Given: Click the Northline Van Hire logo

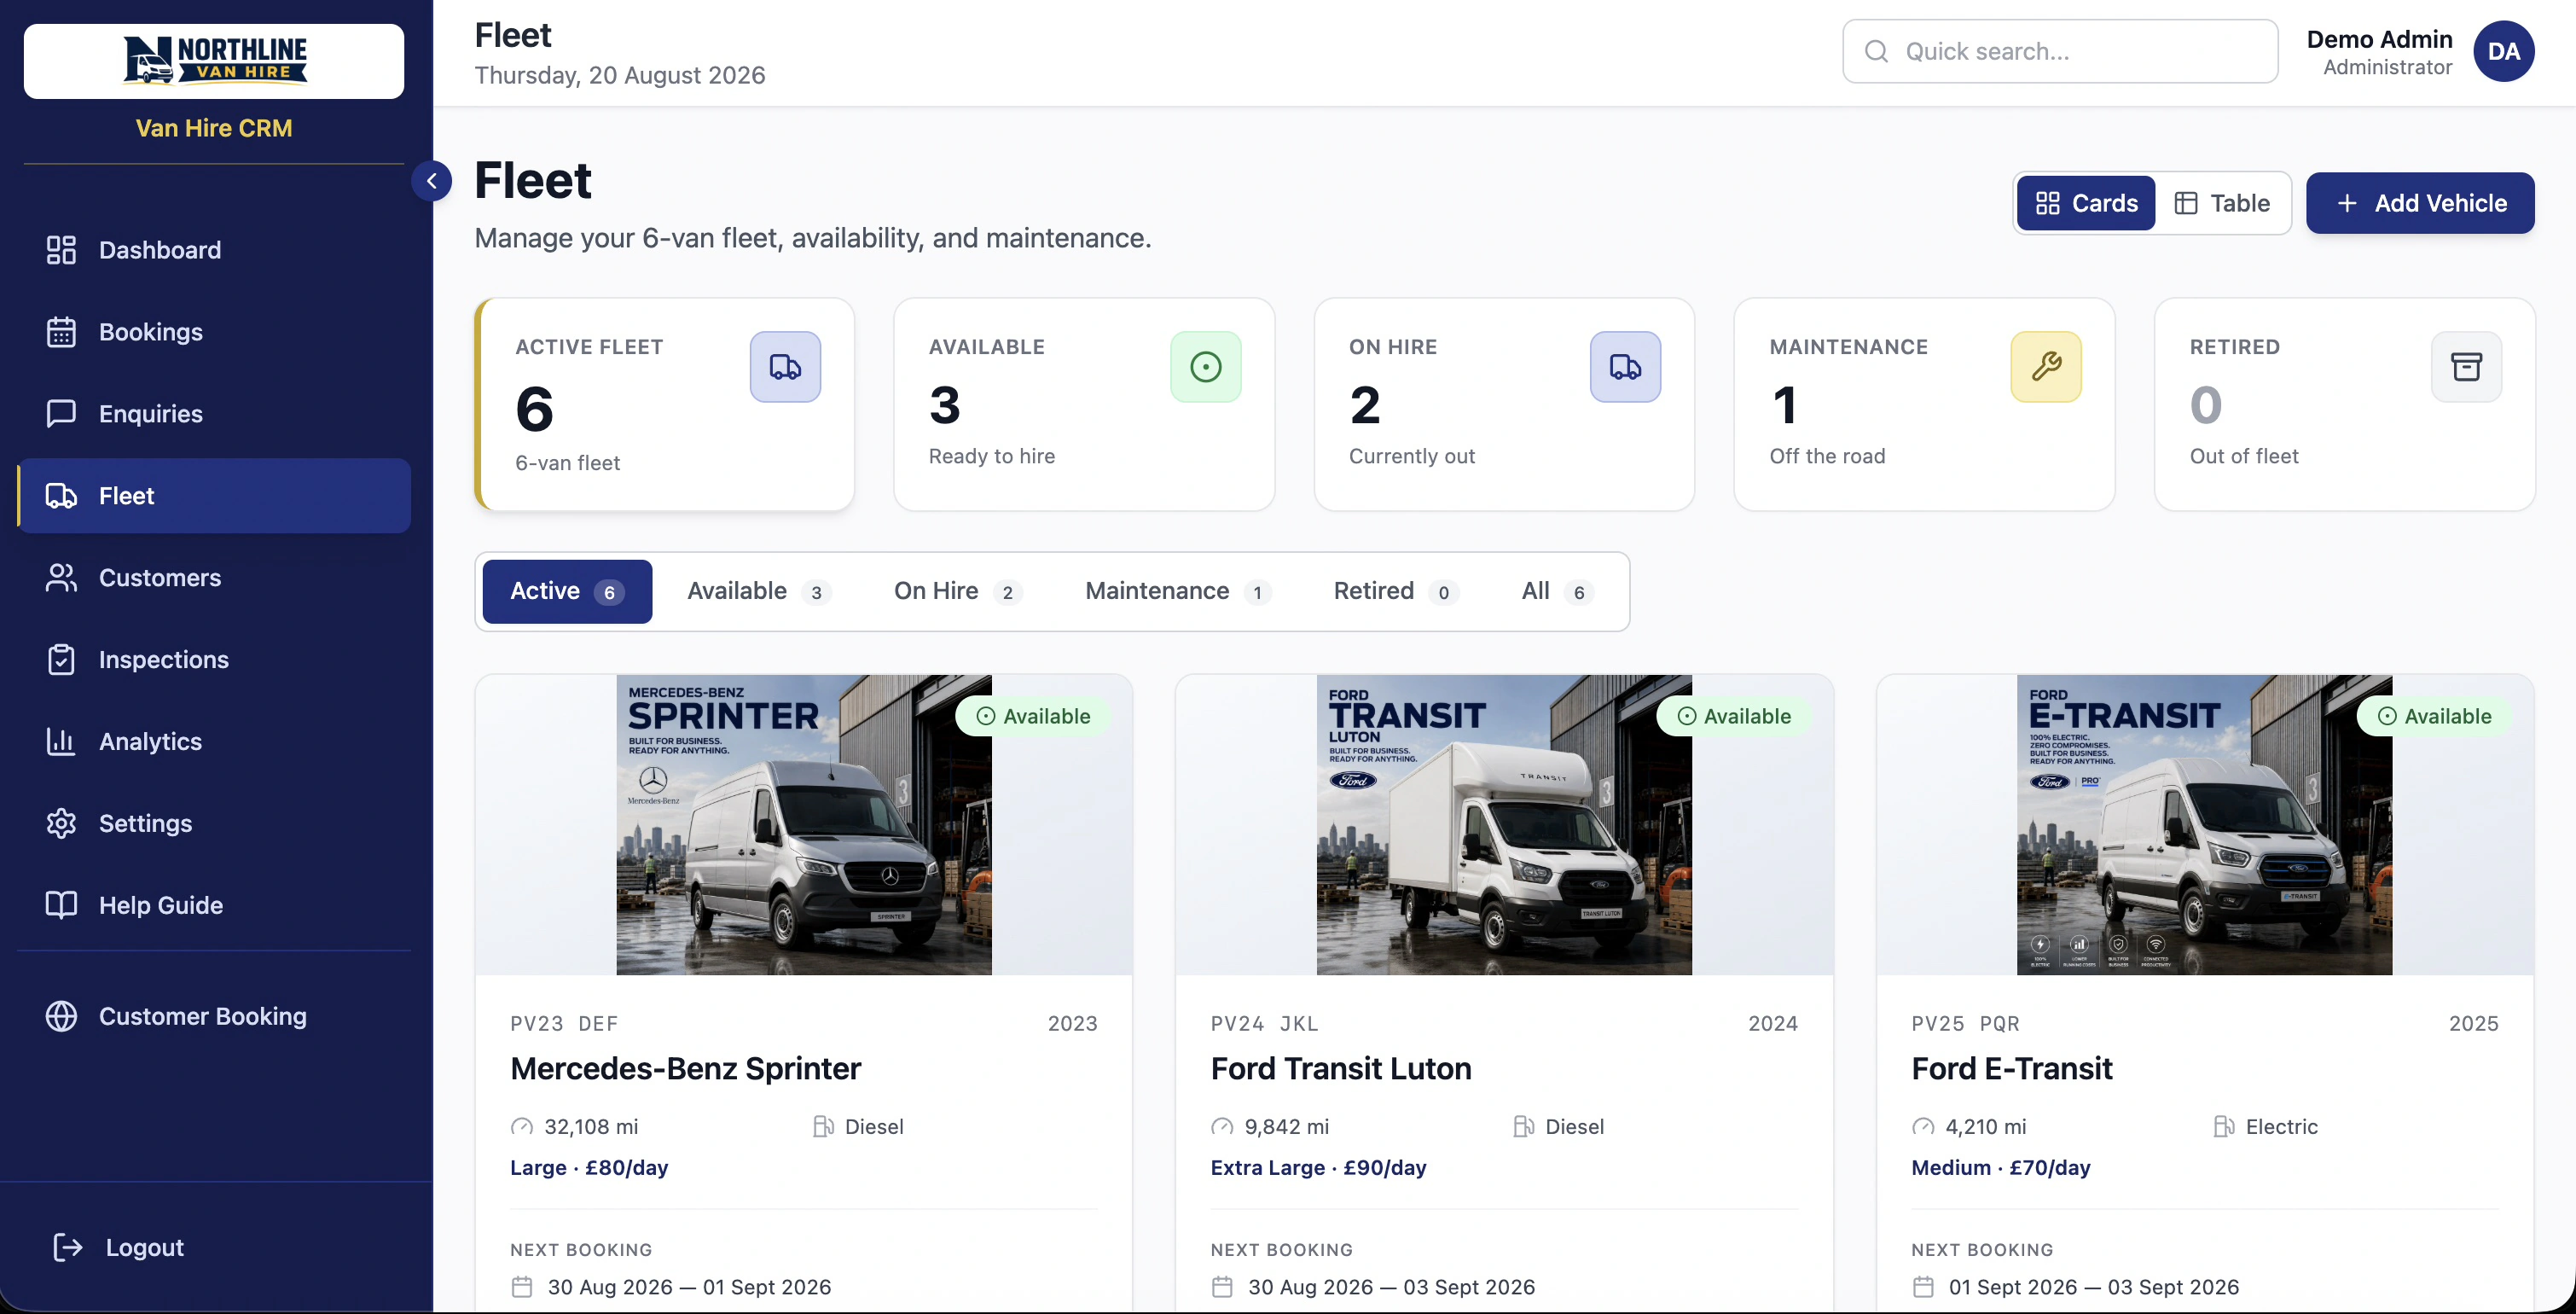Looking at the screenshot, I should (x=214, y=61).
